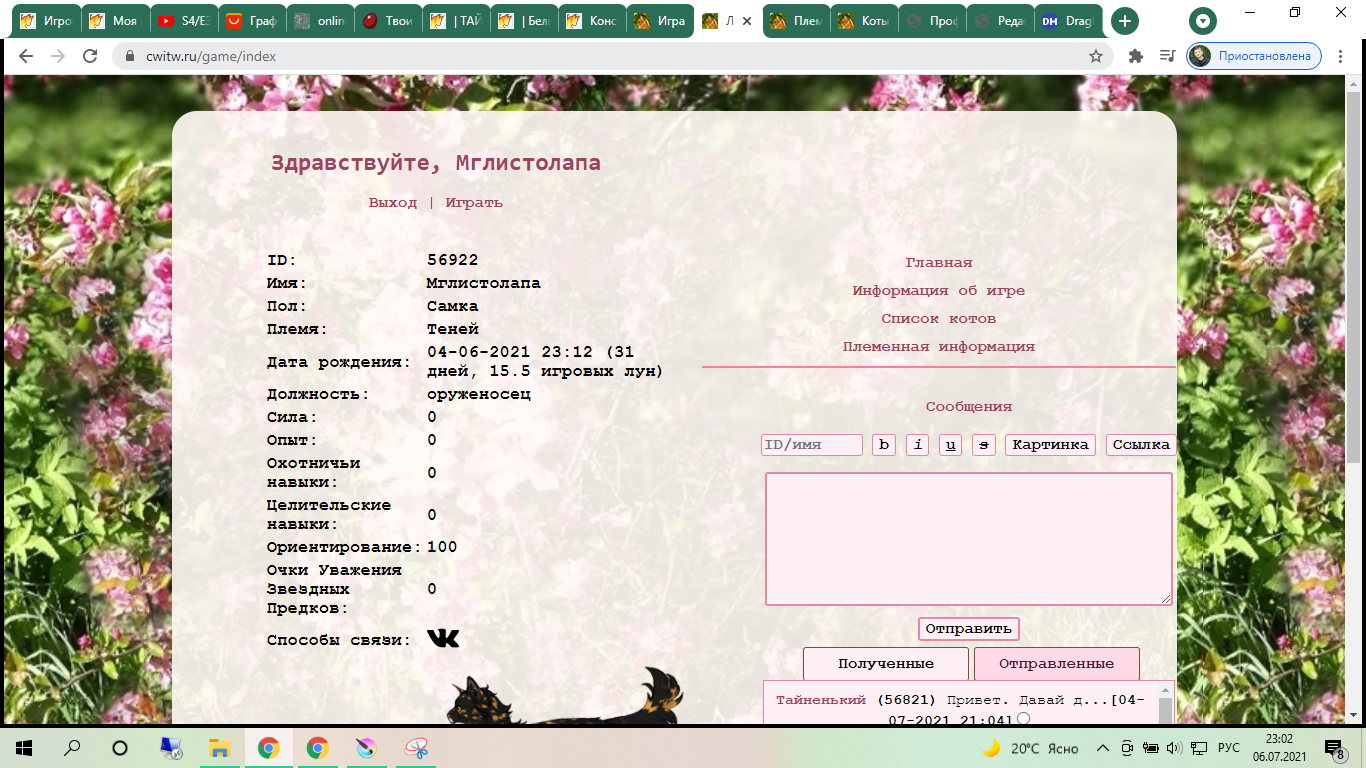Open sender Тайненький's profile link
Viewport: 1366px width, 768px height.
(x=821, y=700)
